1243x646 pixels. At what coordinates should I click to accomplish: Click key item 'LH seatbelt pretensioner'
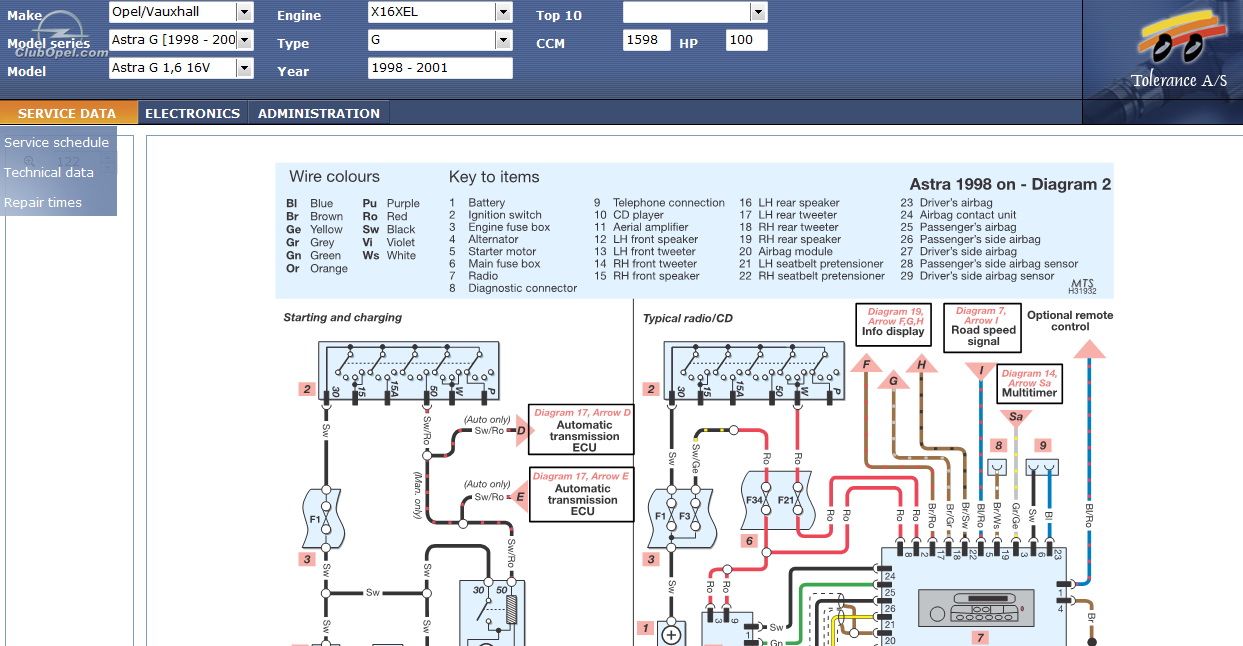pyautogui.click(x=822, y=264)
